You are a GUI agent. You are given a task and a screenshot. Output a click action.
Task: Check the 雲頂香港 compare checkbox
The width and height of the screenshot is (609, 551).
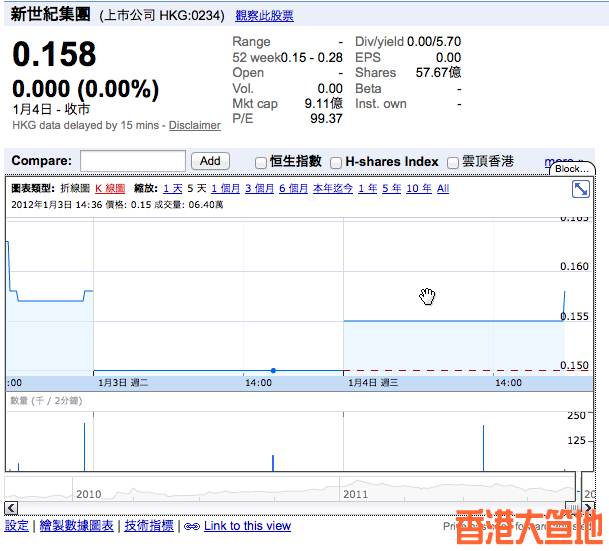452,163
